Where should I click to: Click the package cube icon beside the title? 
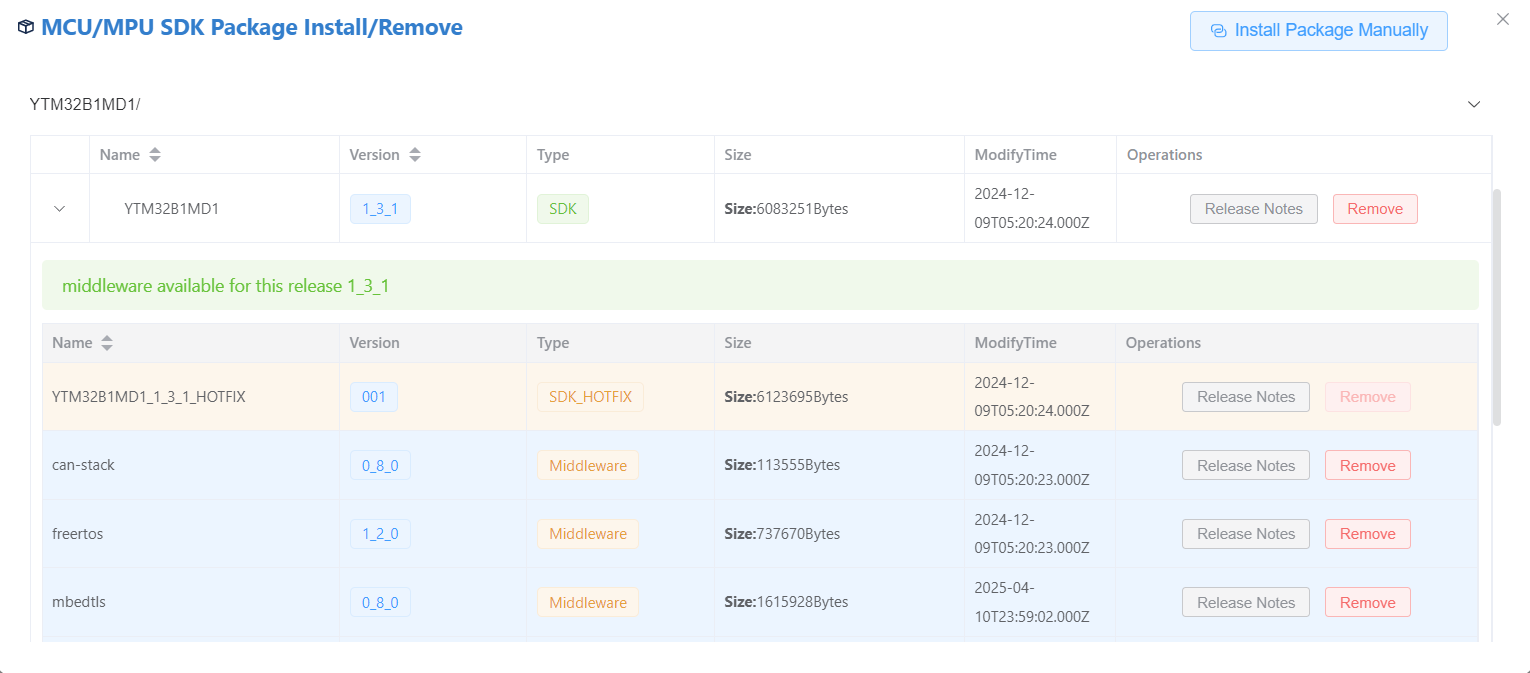[26, 28]
